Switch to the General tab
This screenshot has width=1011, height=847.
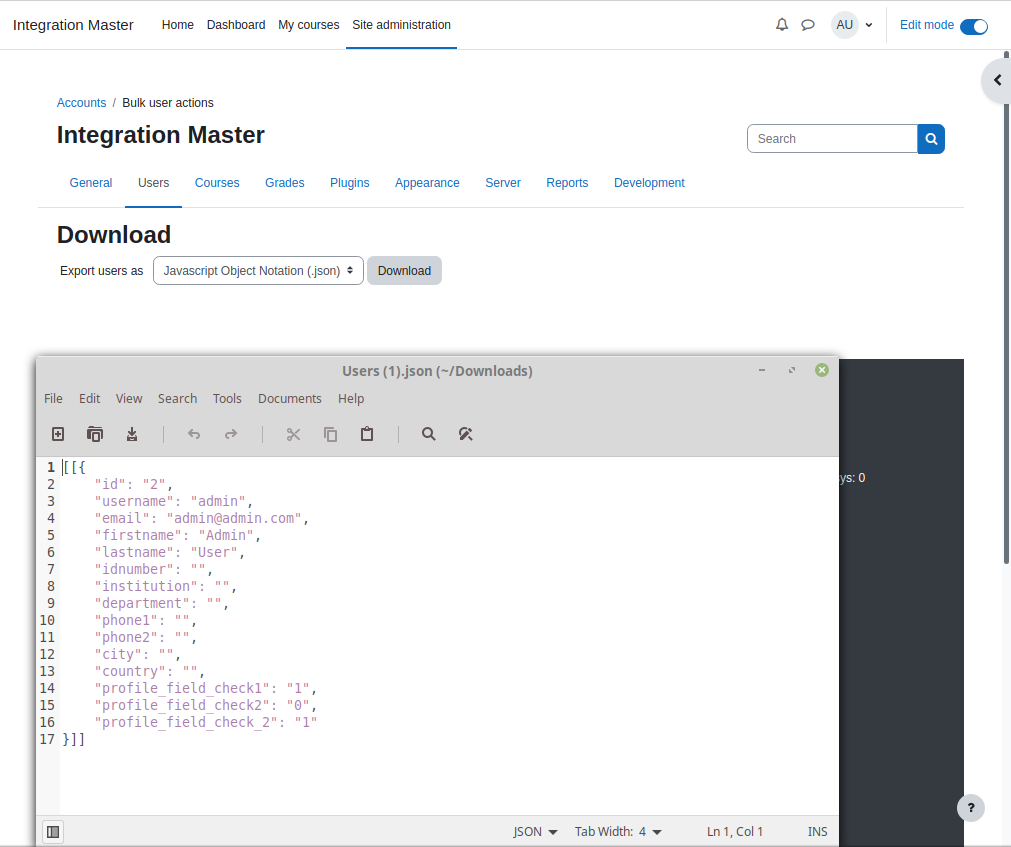pyautogui.click(x=91, y=183)
